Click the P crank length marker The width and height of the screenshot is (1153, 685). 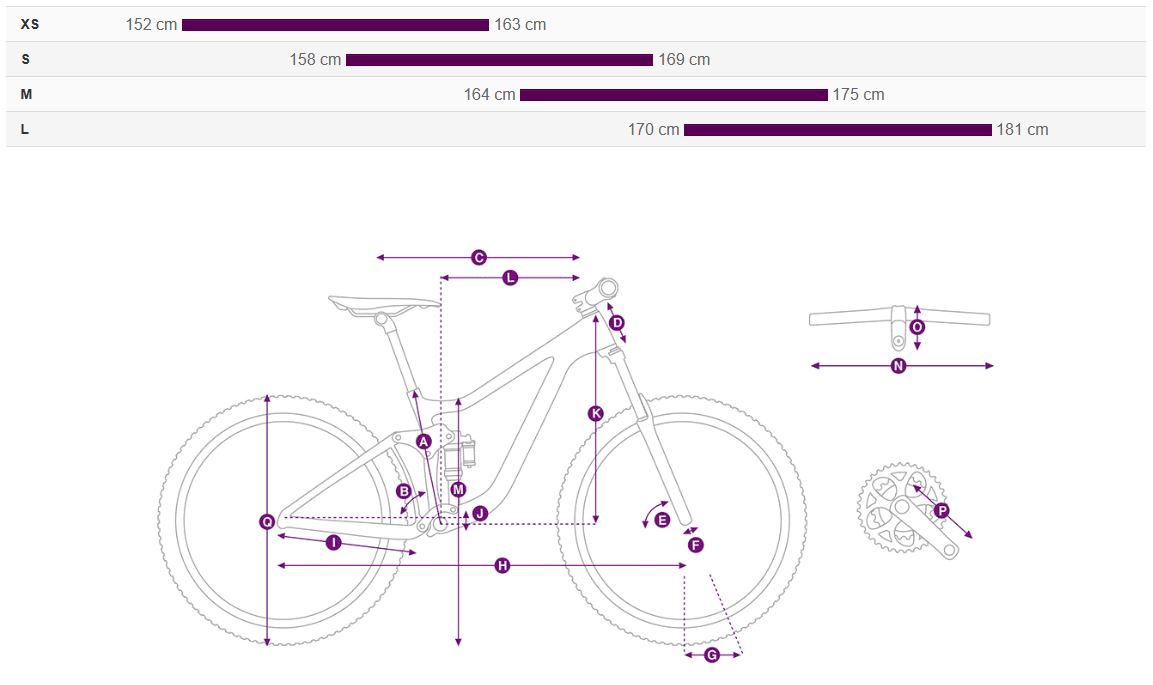[941, 510]
